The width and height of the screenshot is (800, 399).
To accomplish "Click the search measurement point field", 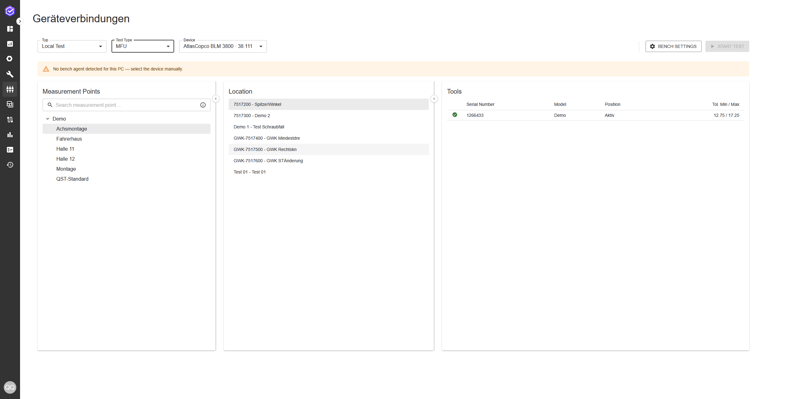I will pyautogui.click(x=127, y=105).
